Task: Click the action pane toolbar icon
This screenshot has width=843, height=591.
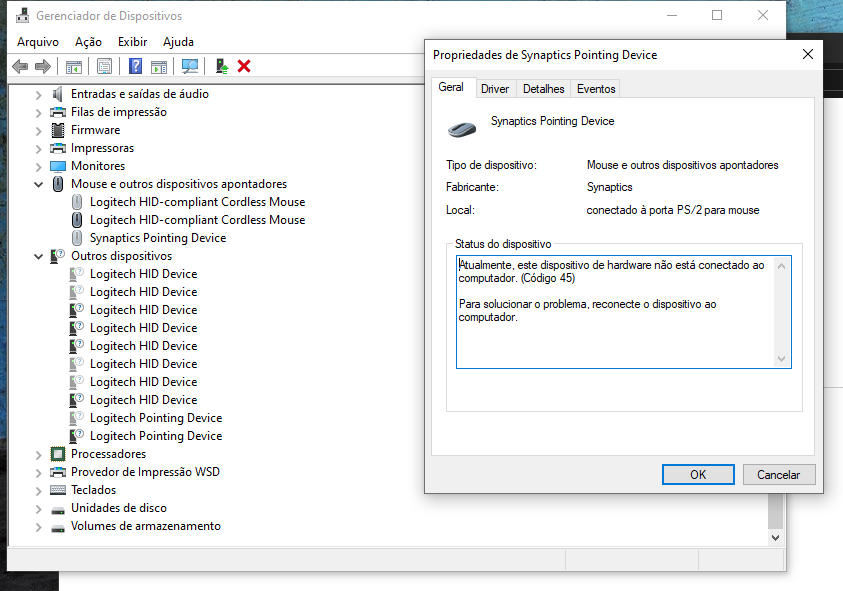Action: coord(158,66)
